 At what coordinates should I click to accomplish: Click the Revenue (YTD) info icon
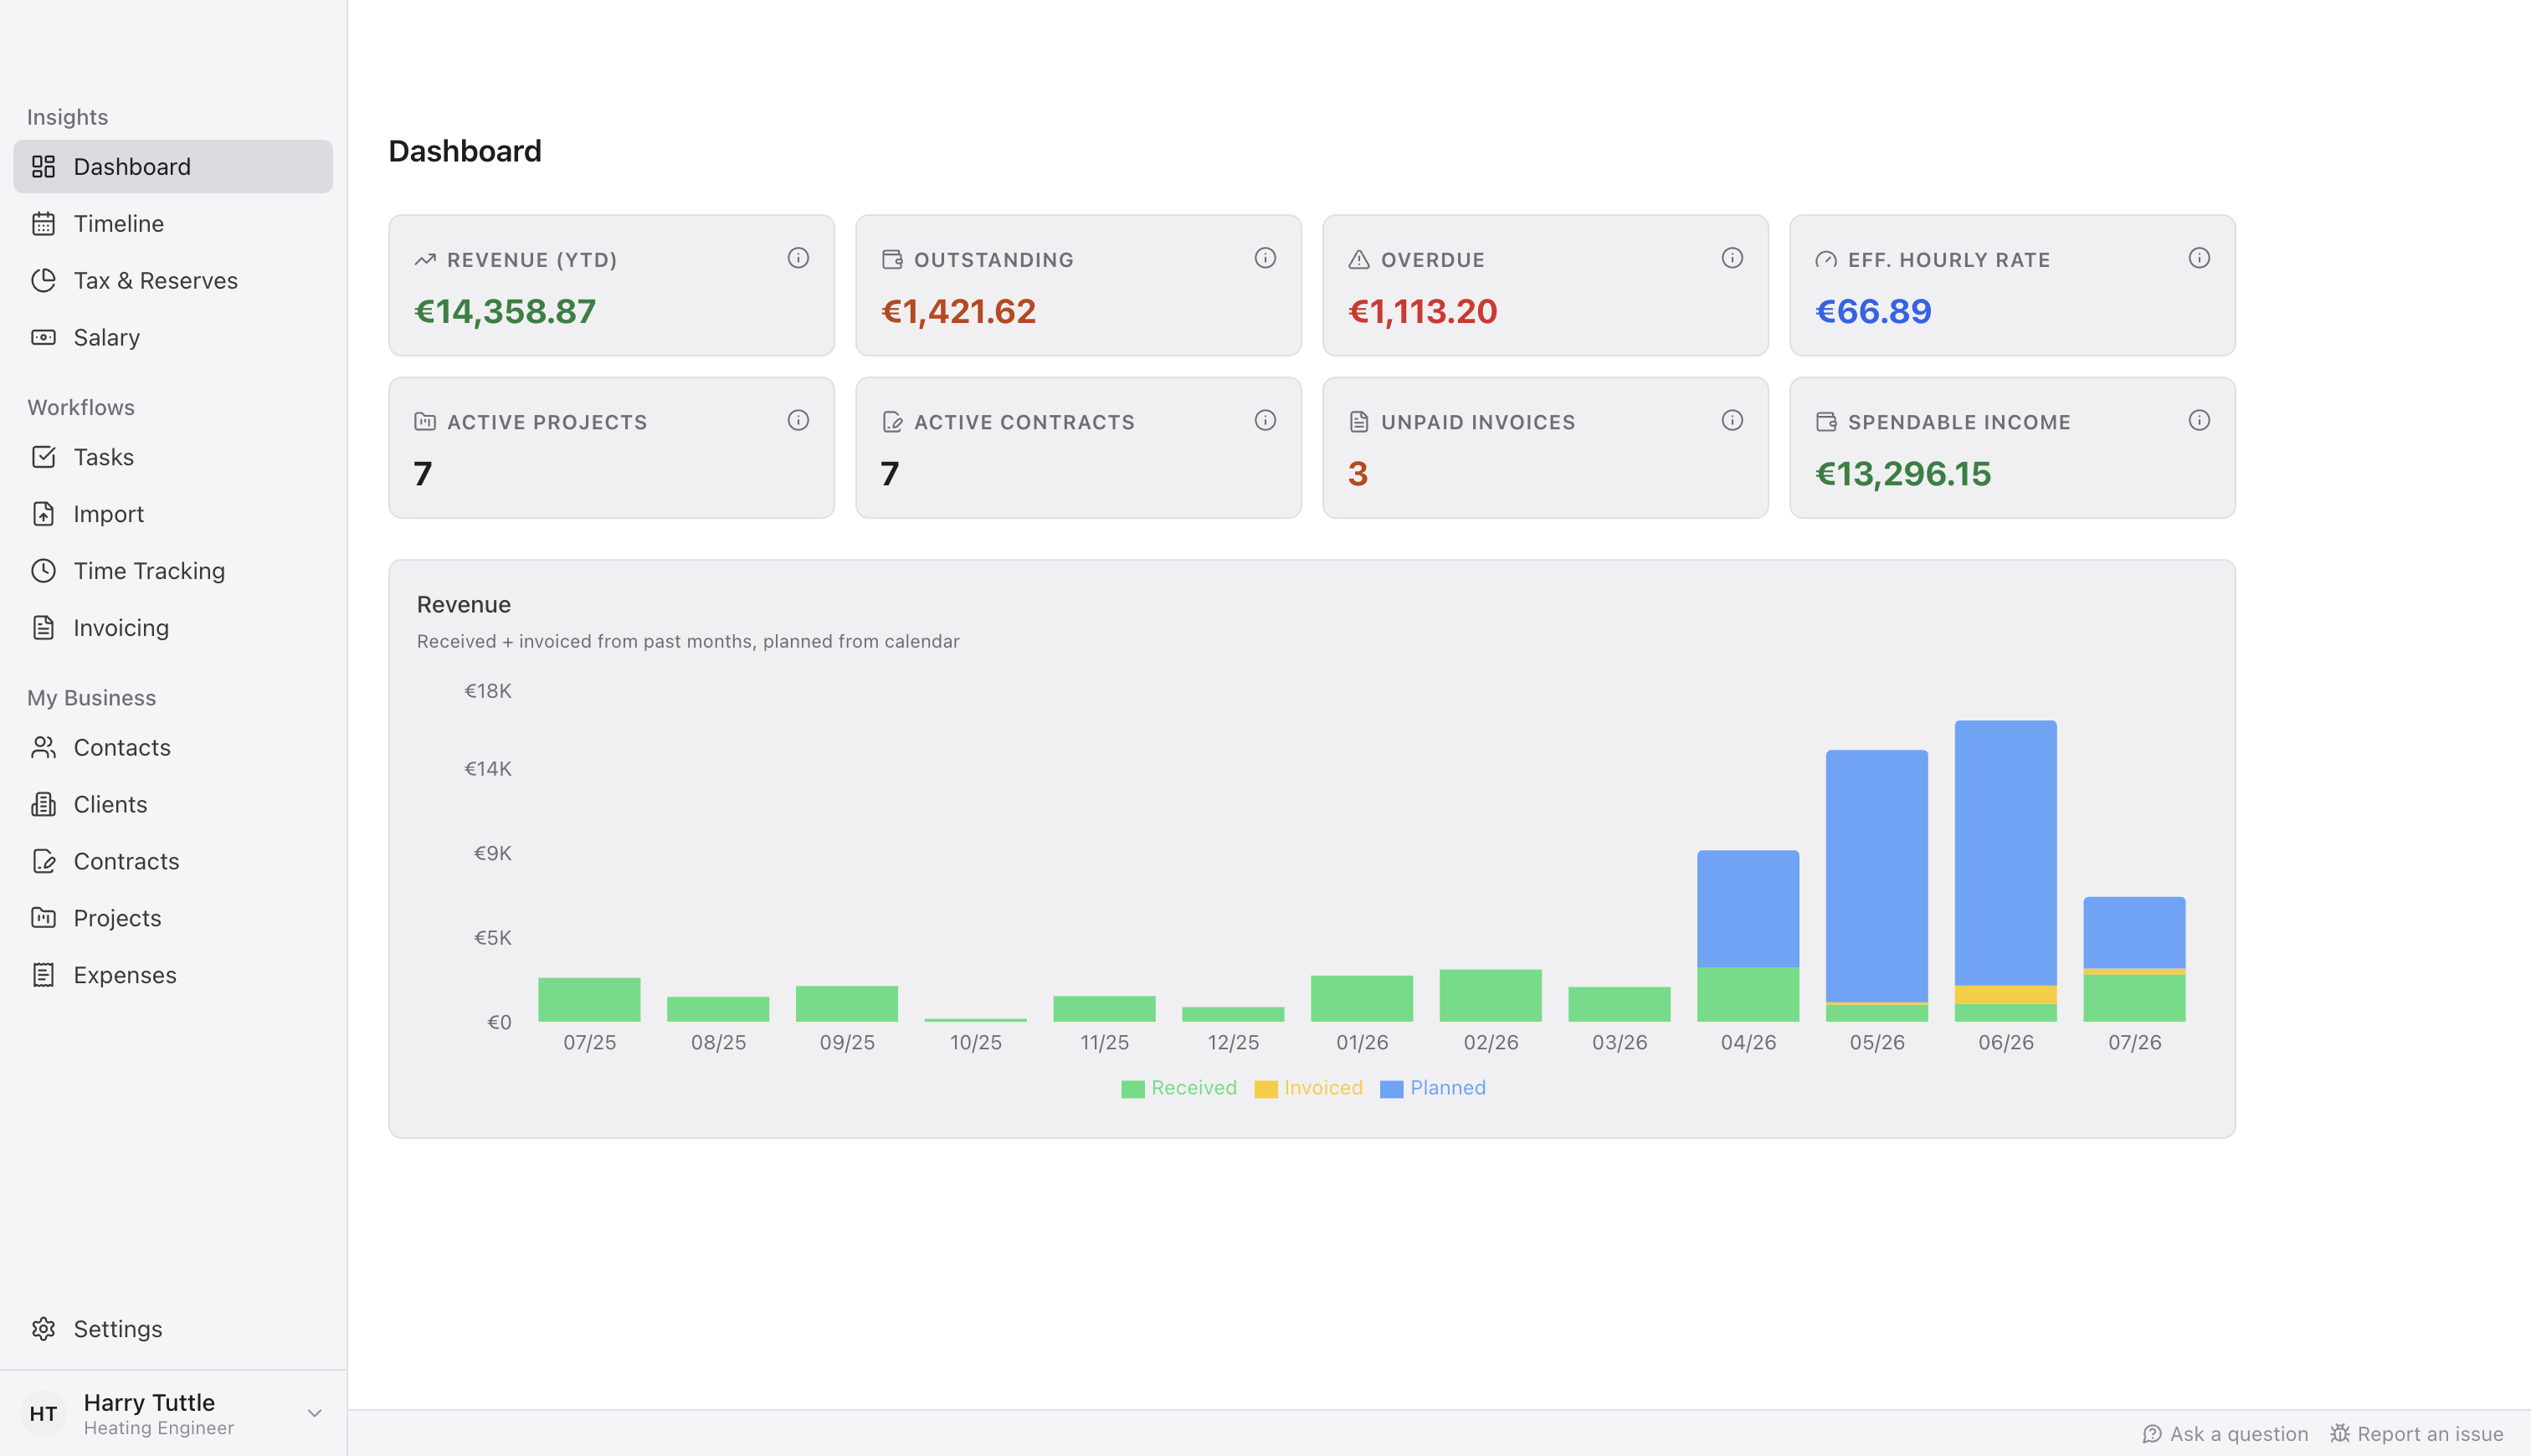point(798,258)
